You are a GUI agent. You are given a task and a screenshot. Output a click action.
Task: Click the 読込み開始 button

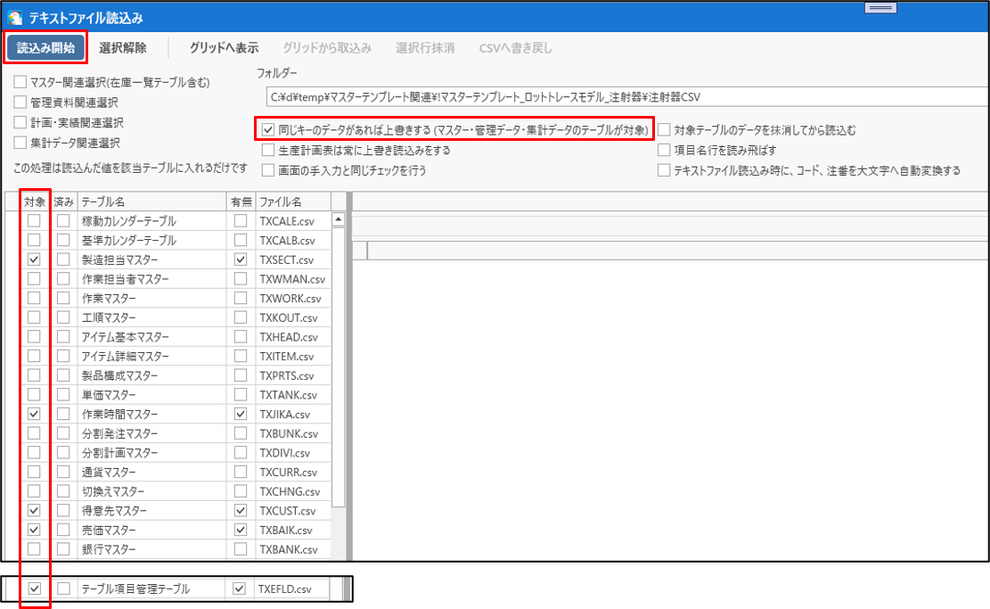45,48
